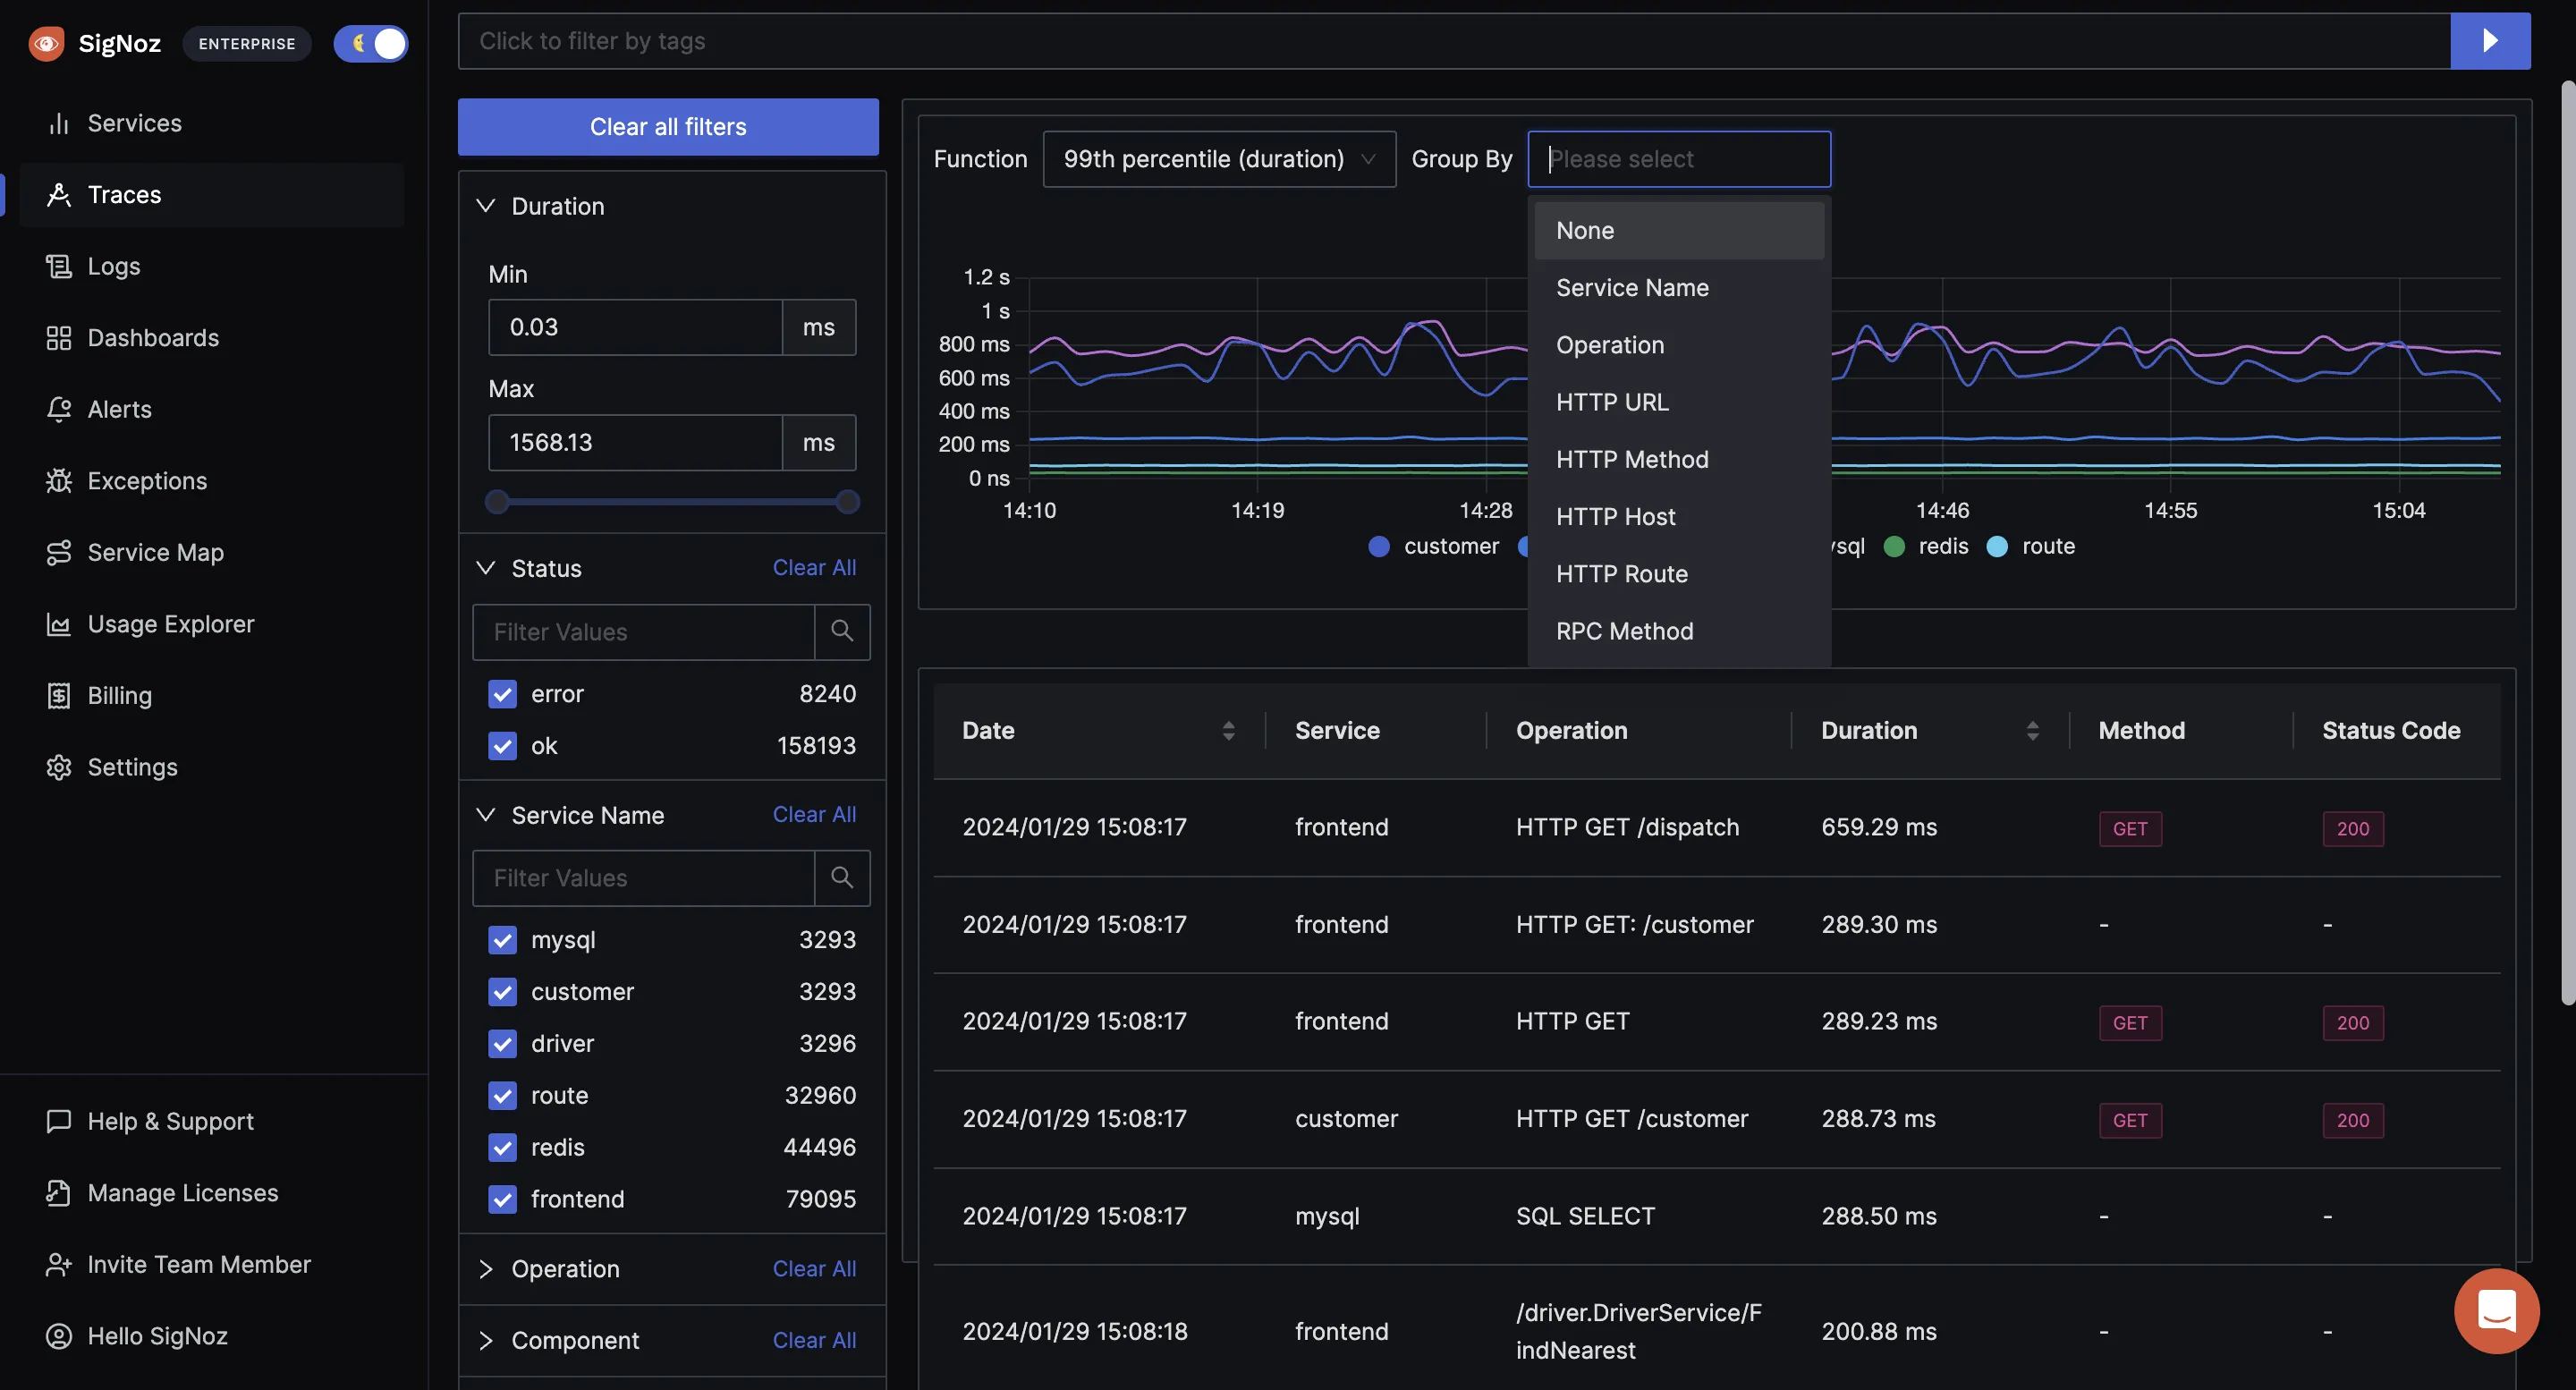
Task: Toggle the dark mode theme switch
Action: click(371, 43)
